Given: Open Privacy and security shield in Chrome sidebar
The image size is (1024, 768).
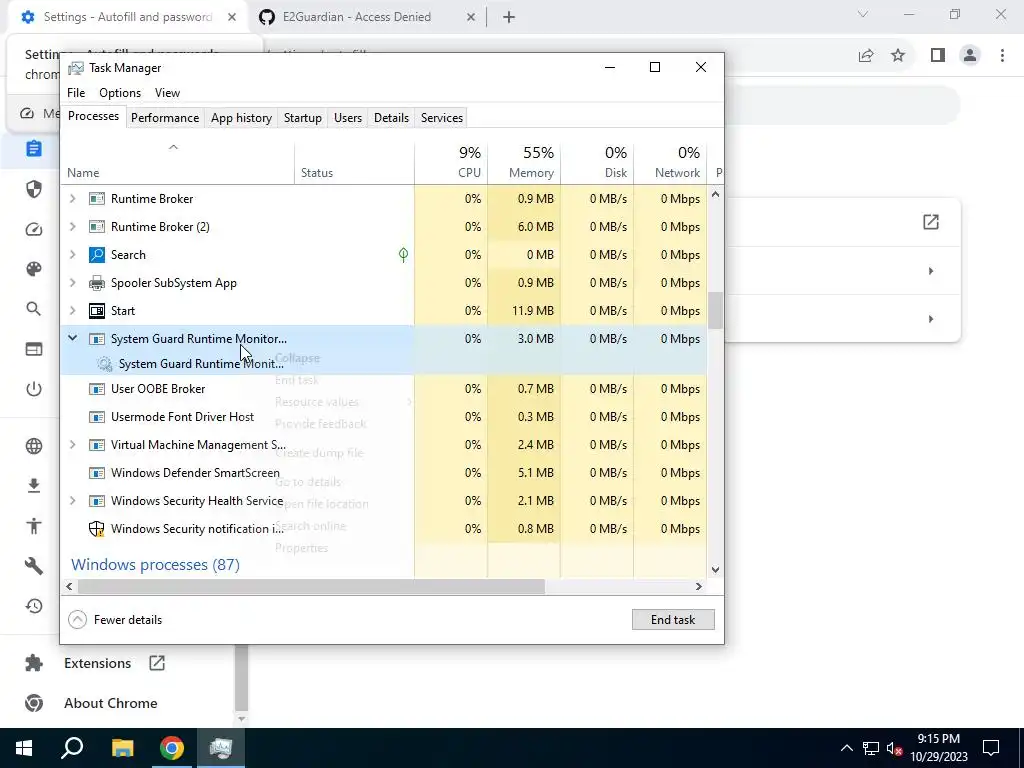Looking at the screenshot, I should (x=34, y=189).
